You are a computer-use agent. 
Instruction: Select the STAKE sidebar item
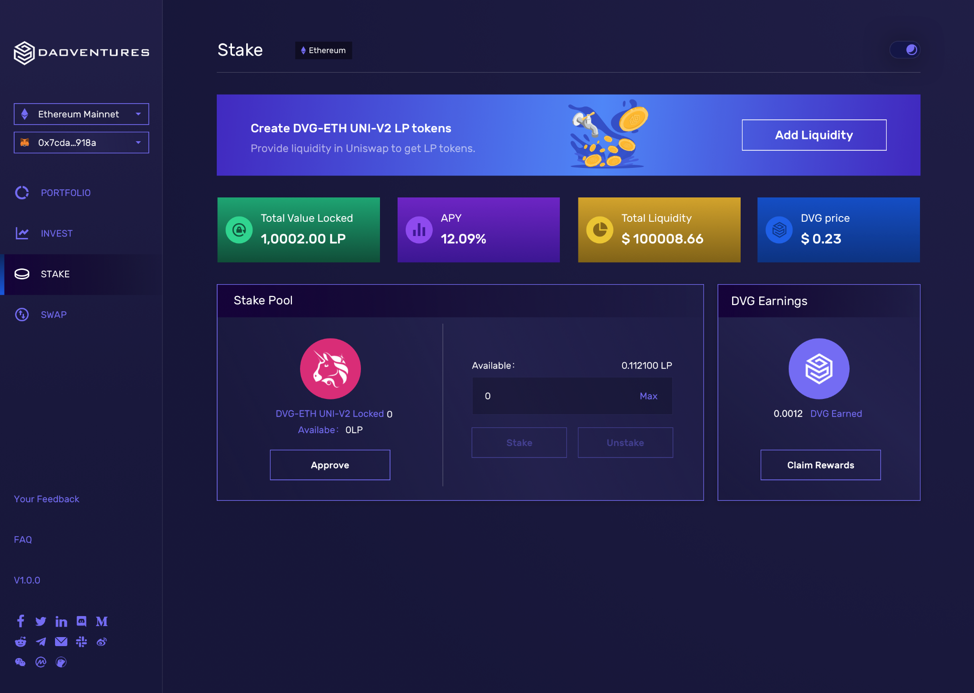tap(81, 274)
